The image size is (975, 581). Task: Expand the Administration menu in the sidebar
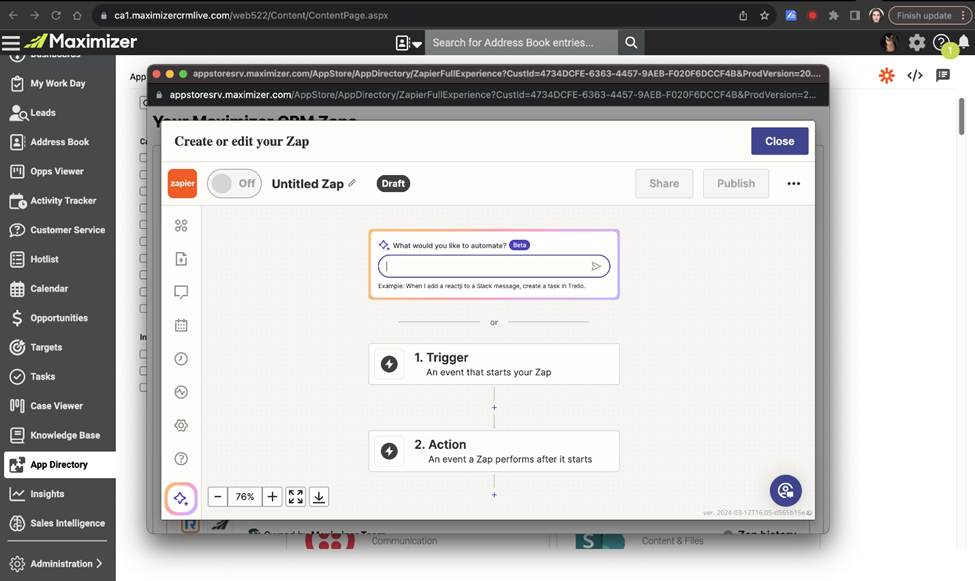(x=56, y=564)
